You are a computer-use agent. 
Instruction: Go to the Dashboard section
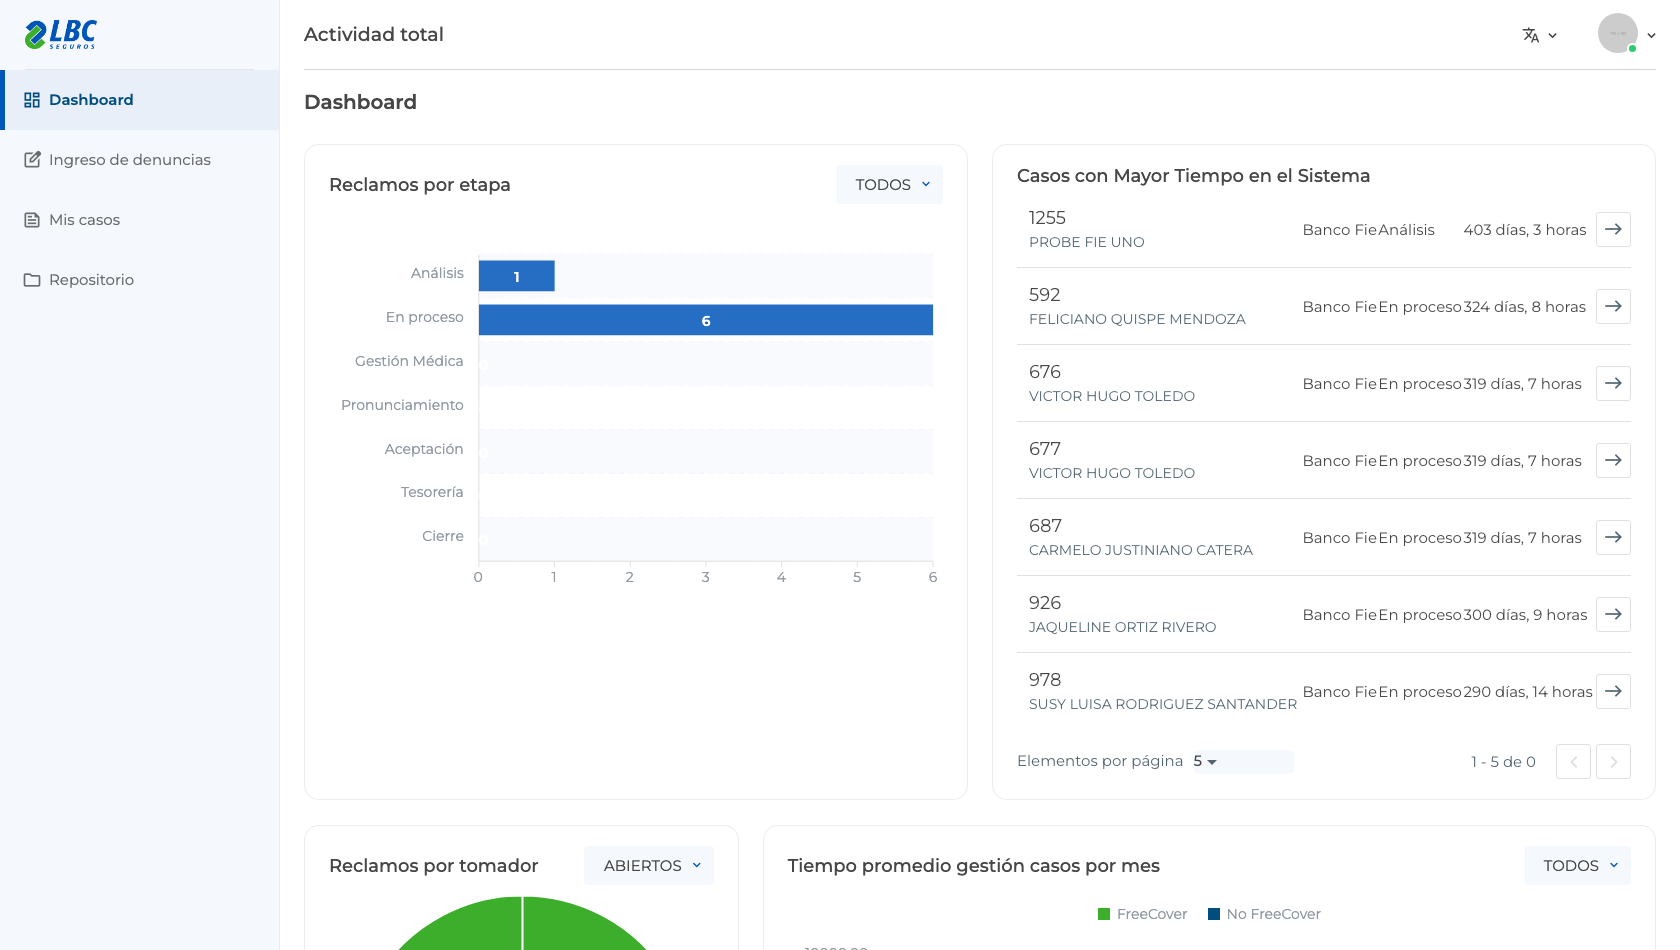tap(140, 100)
